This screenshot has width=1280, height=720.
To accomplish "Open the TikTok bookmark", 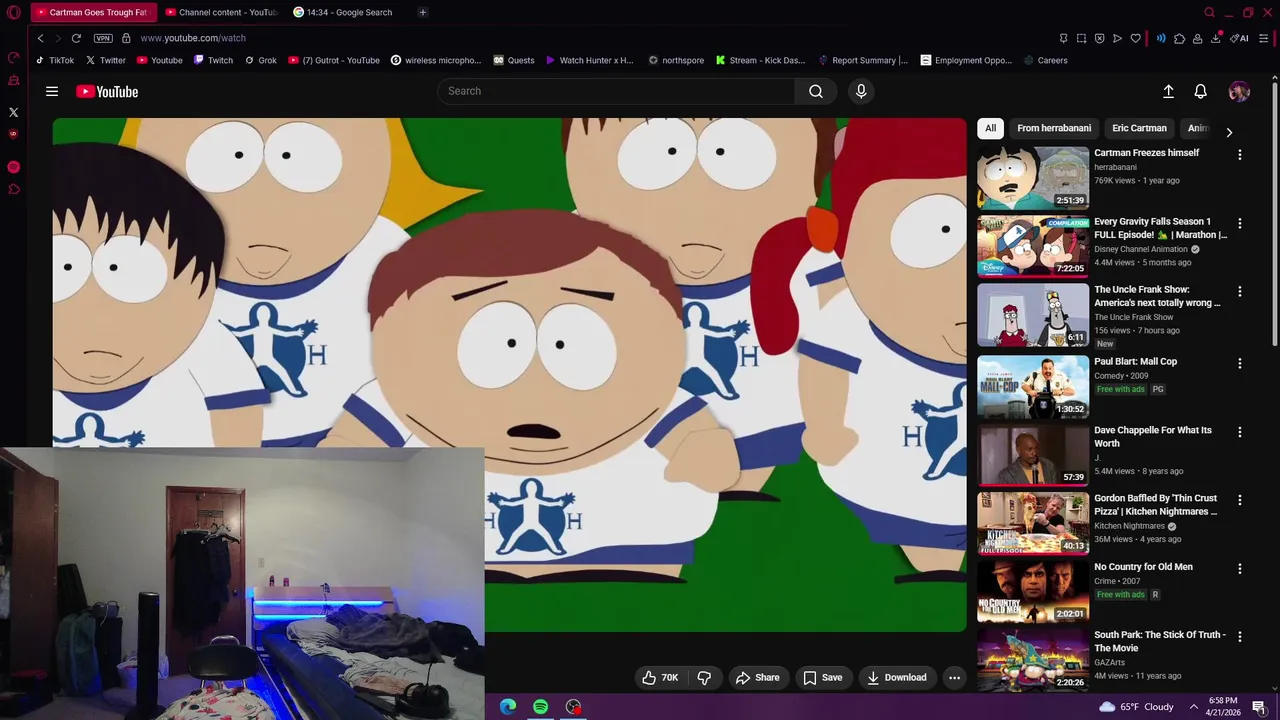I will 55,60.
